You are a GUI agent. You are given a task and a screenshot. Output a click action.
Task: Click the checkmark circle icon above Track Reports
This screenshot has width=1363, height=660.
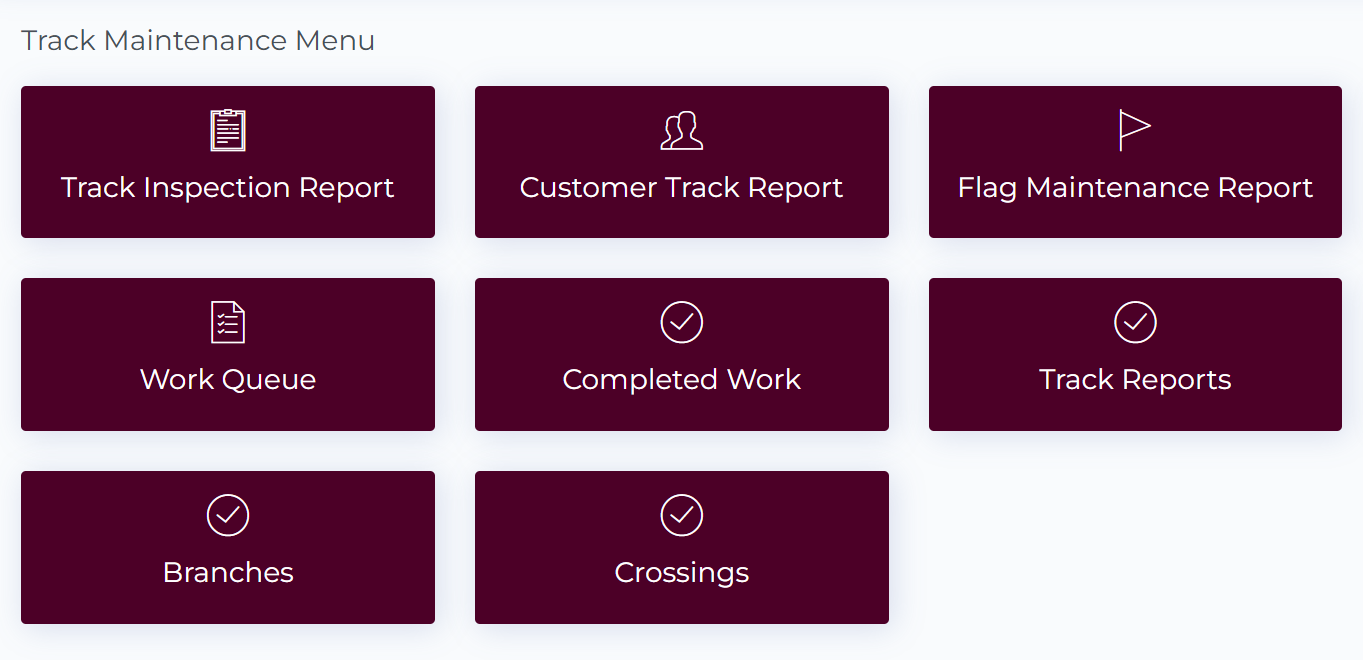1135,322
